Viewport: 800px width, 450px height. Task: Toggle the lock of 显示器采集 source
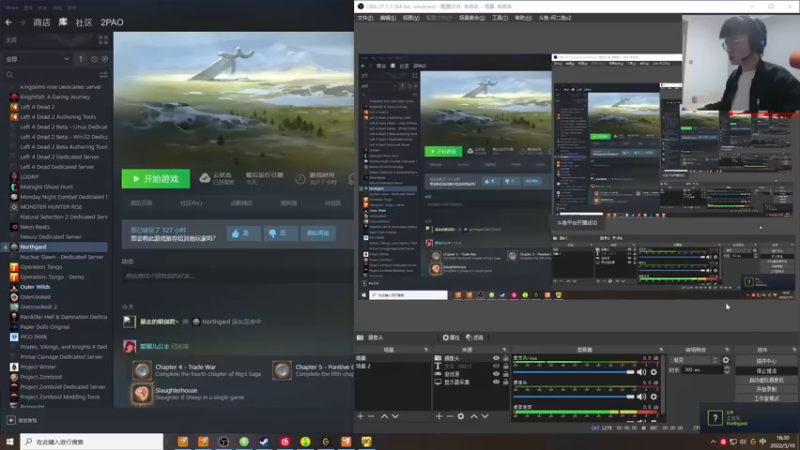click(x=506, y=382)
